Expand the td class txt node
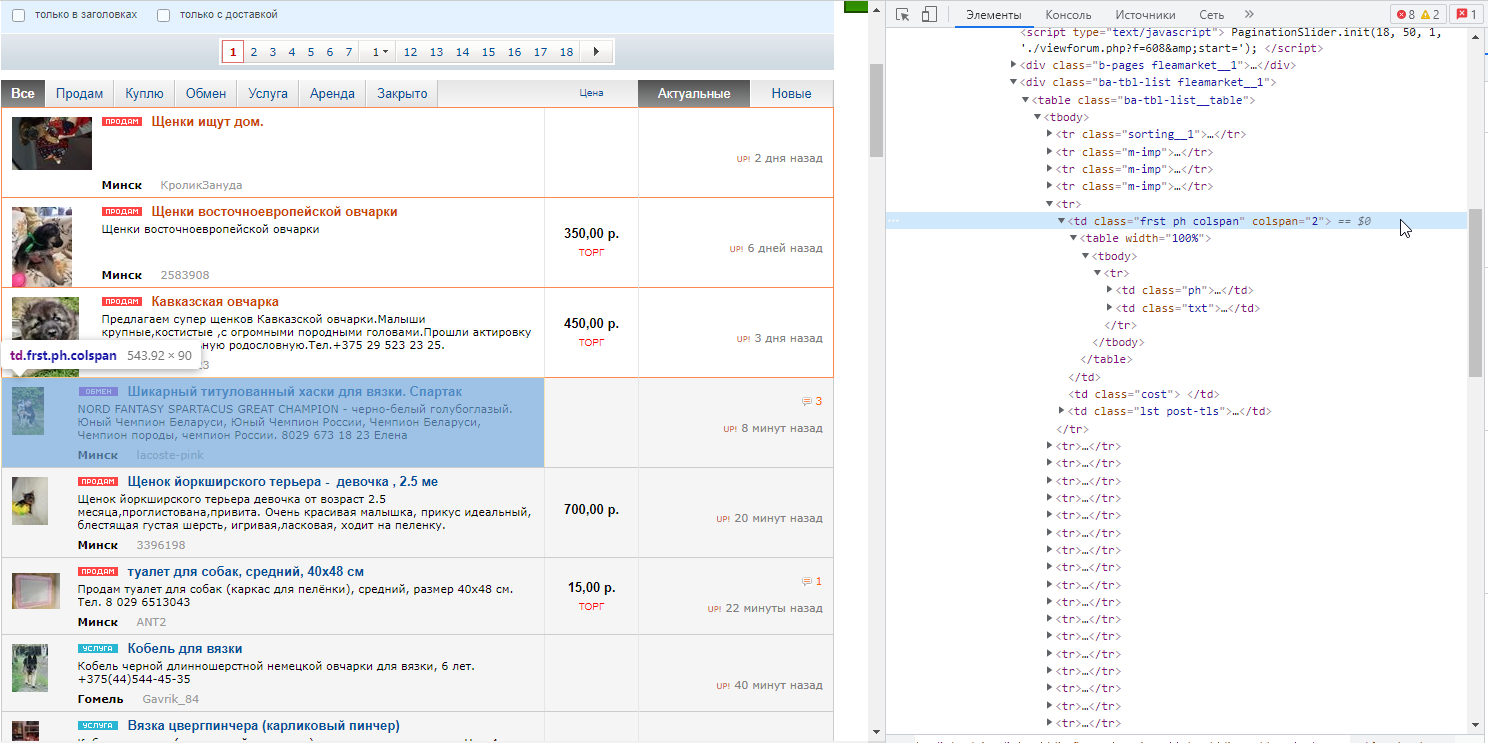 pyautogui.click(x=1110, y=308)
